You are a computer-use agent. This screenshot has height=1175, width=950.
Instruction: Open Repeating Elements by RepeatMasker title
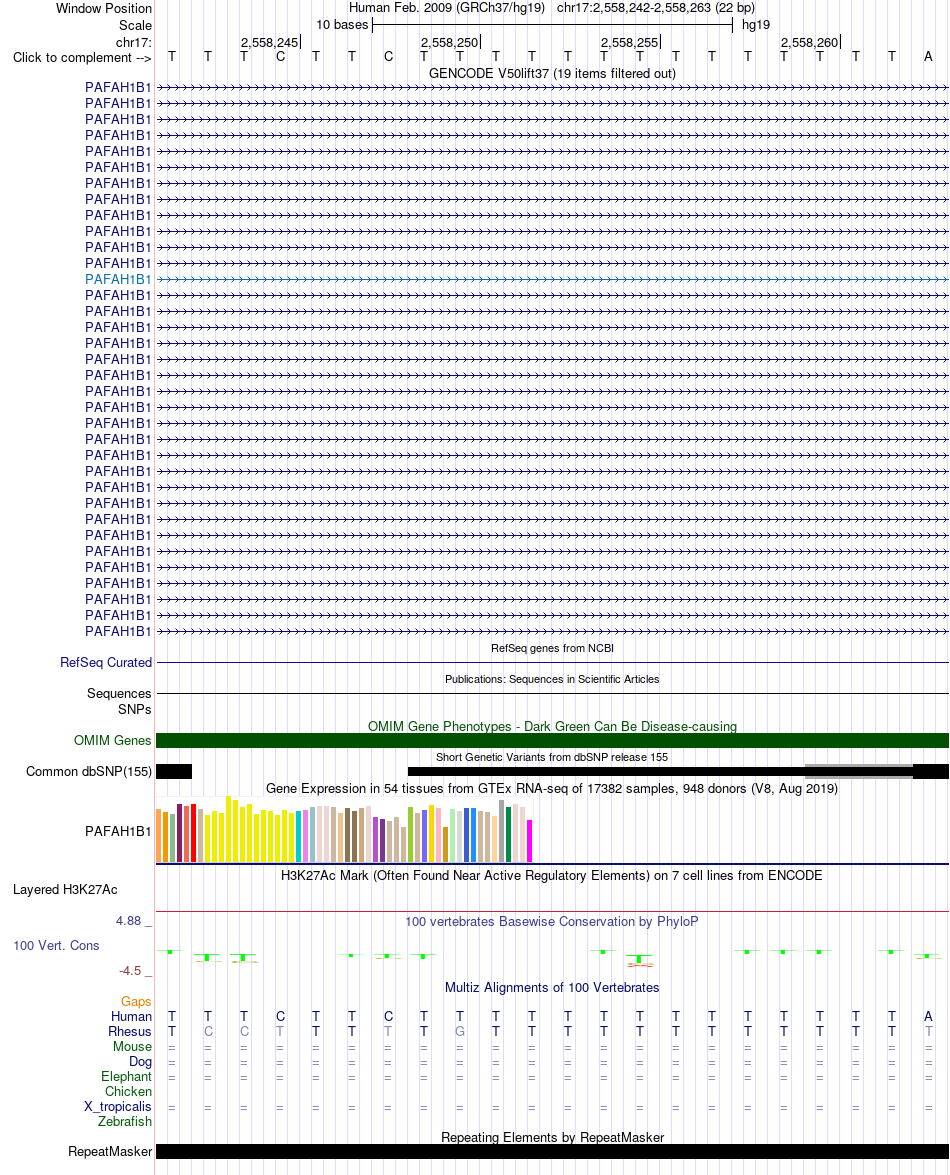[x=552, y=1138]
